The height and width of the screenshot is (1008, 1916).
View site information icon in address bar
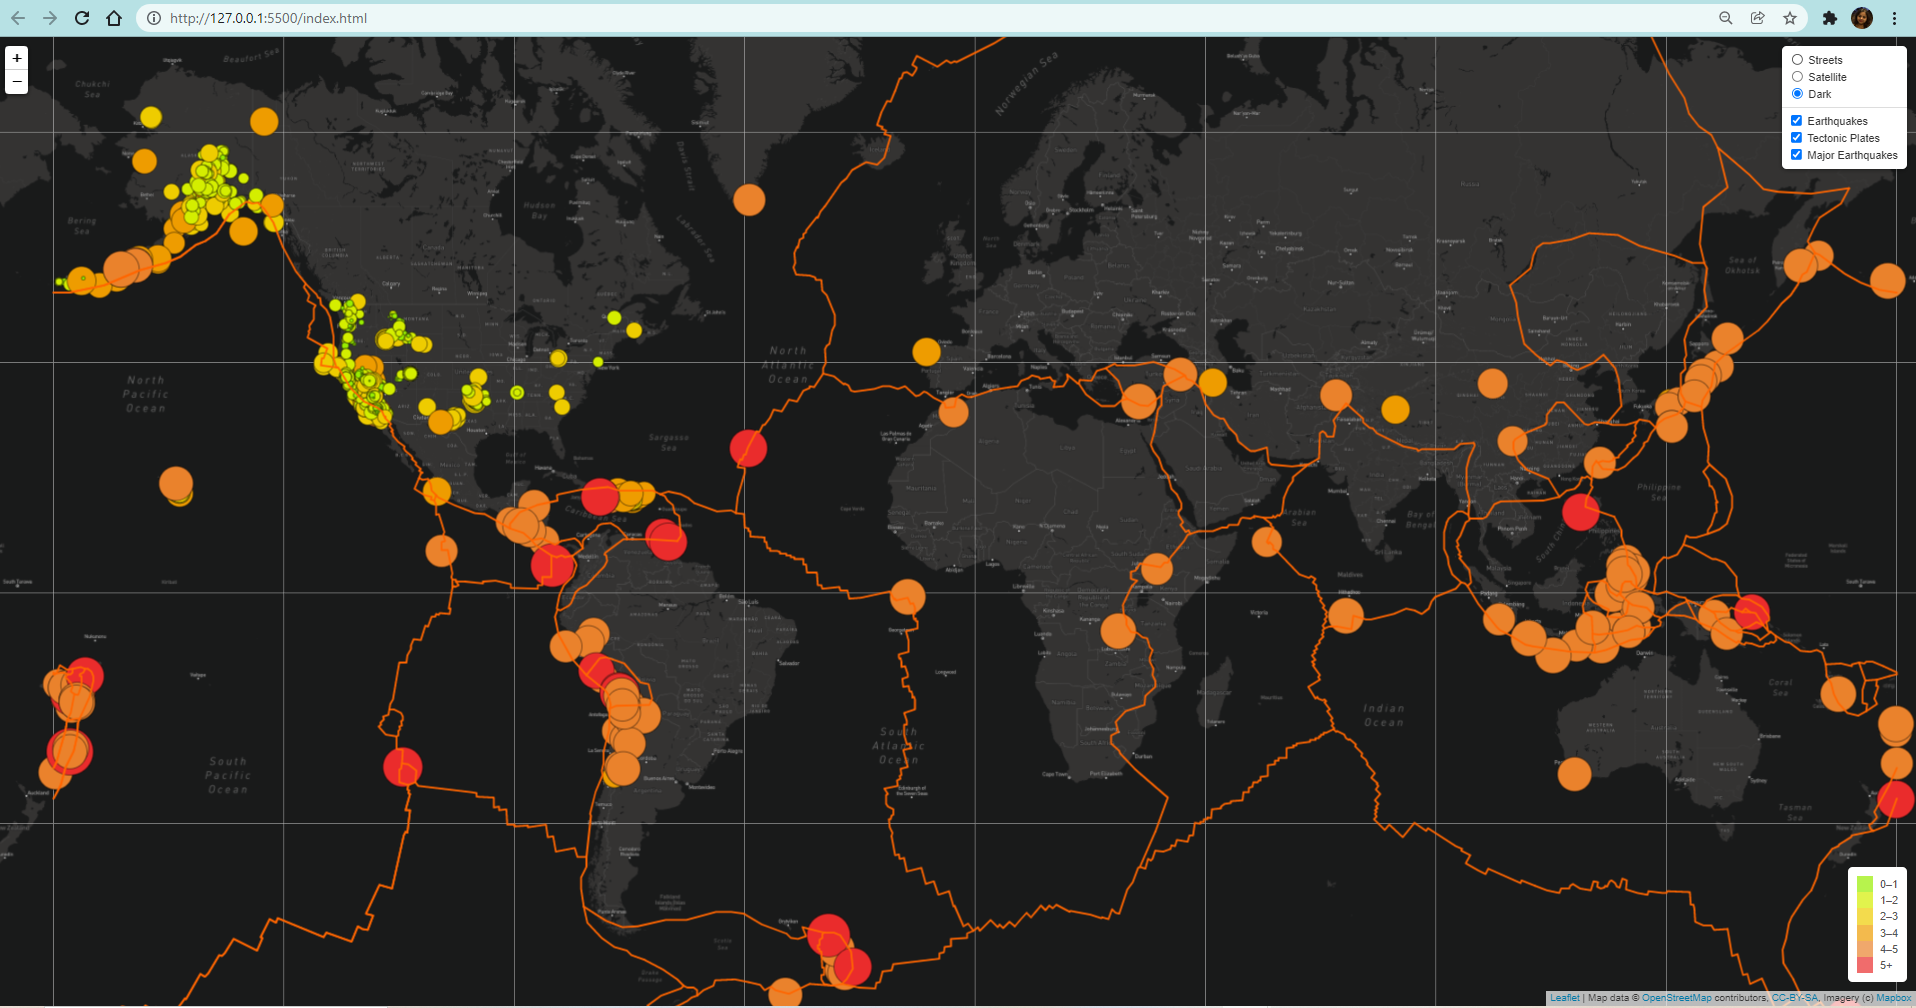click(154, 18)
